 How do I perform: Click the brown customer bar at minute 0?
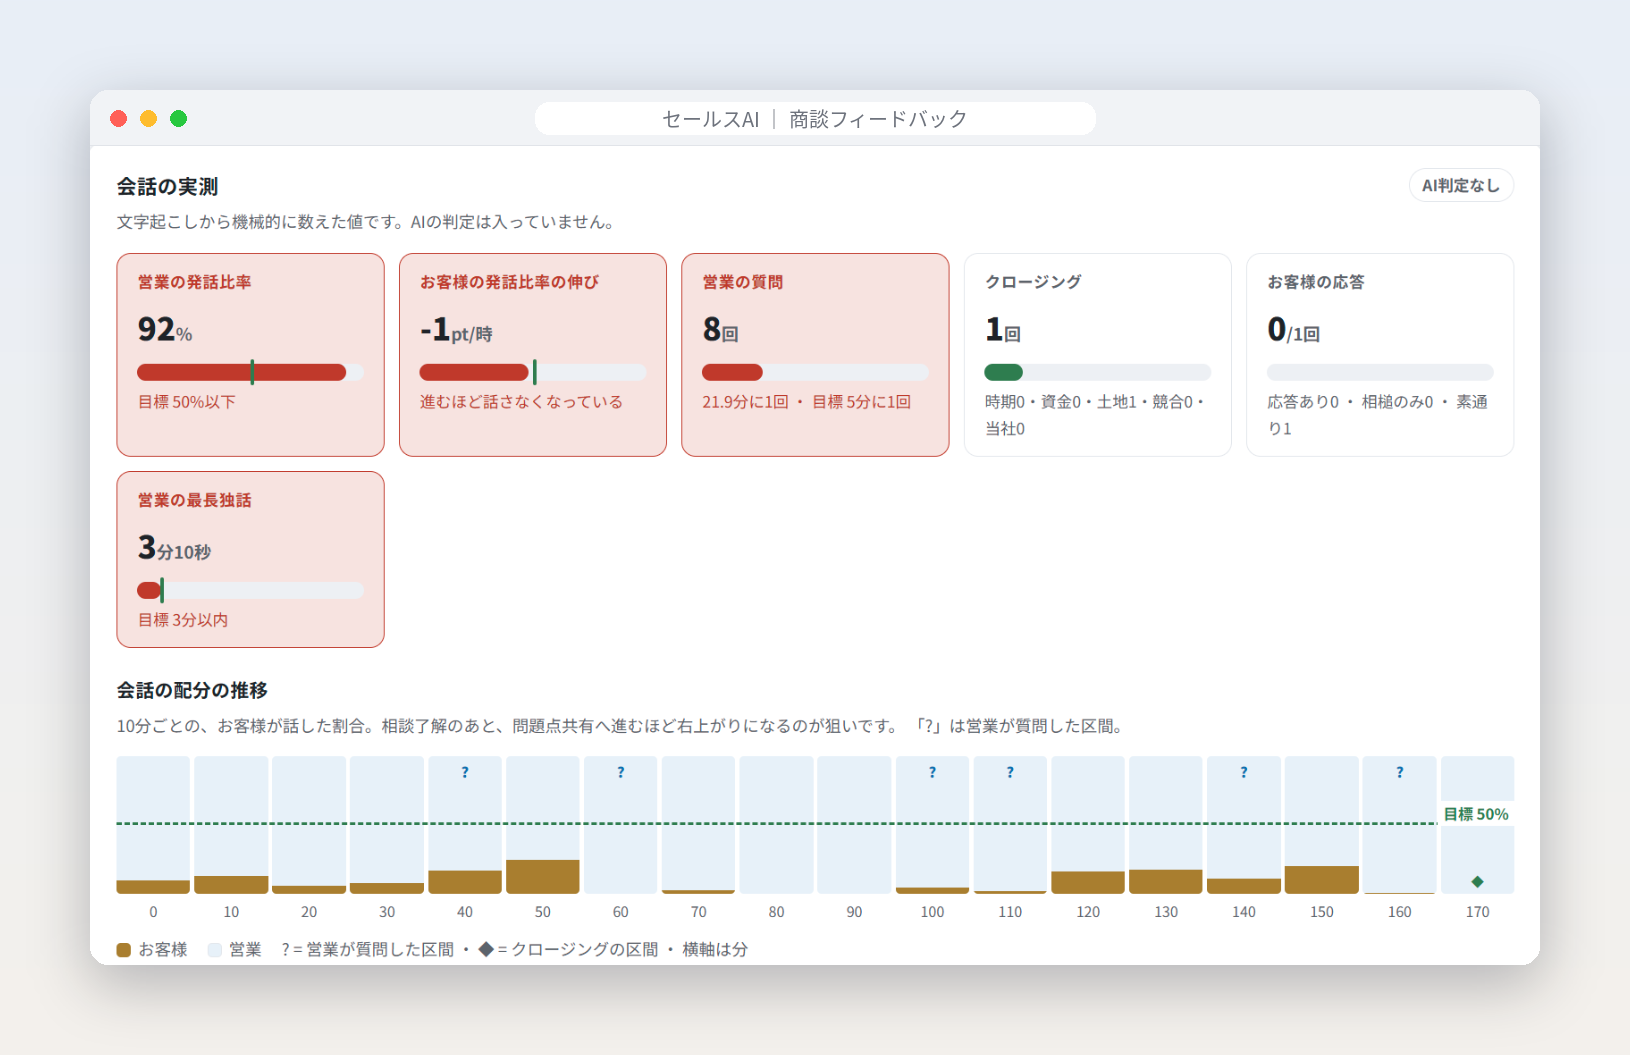point(153,887)
